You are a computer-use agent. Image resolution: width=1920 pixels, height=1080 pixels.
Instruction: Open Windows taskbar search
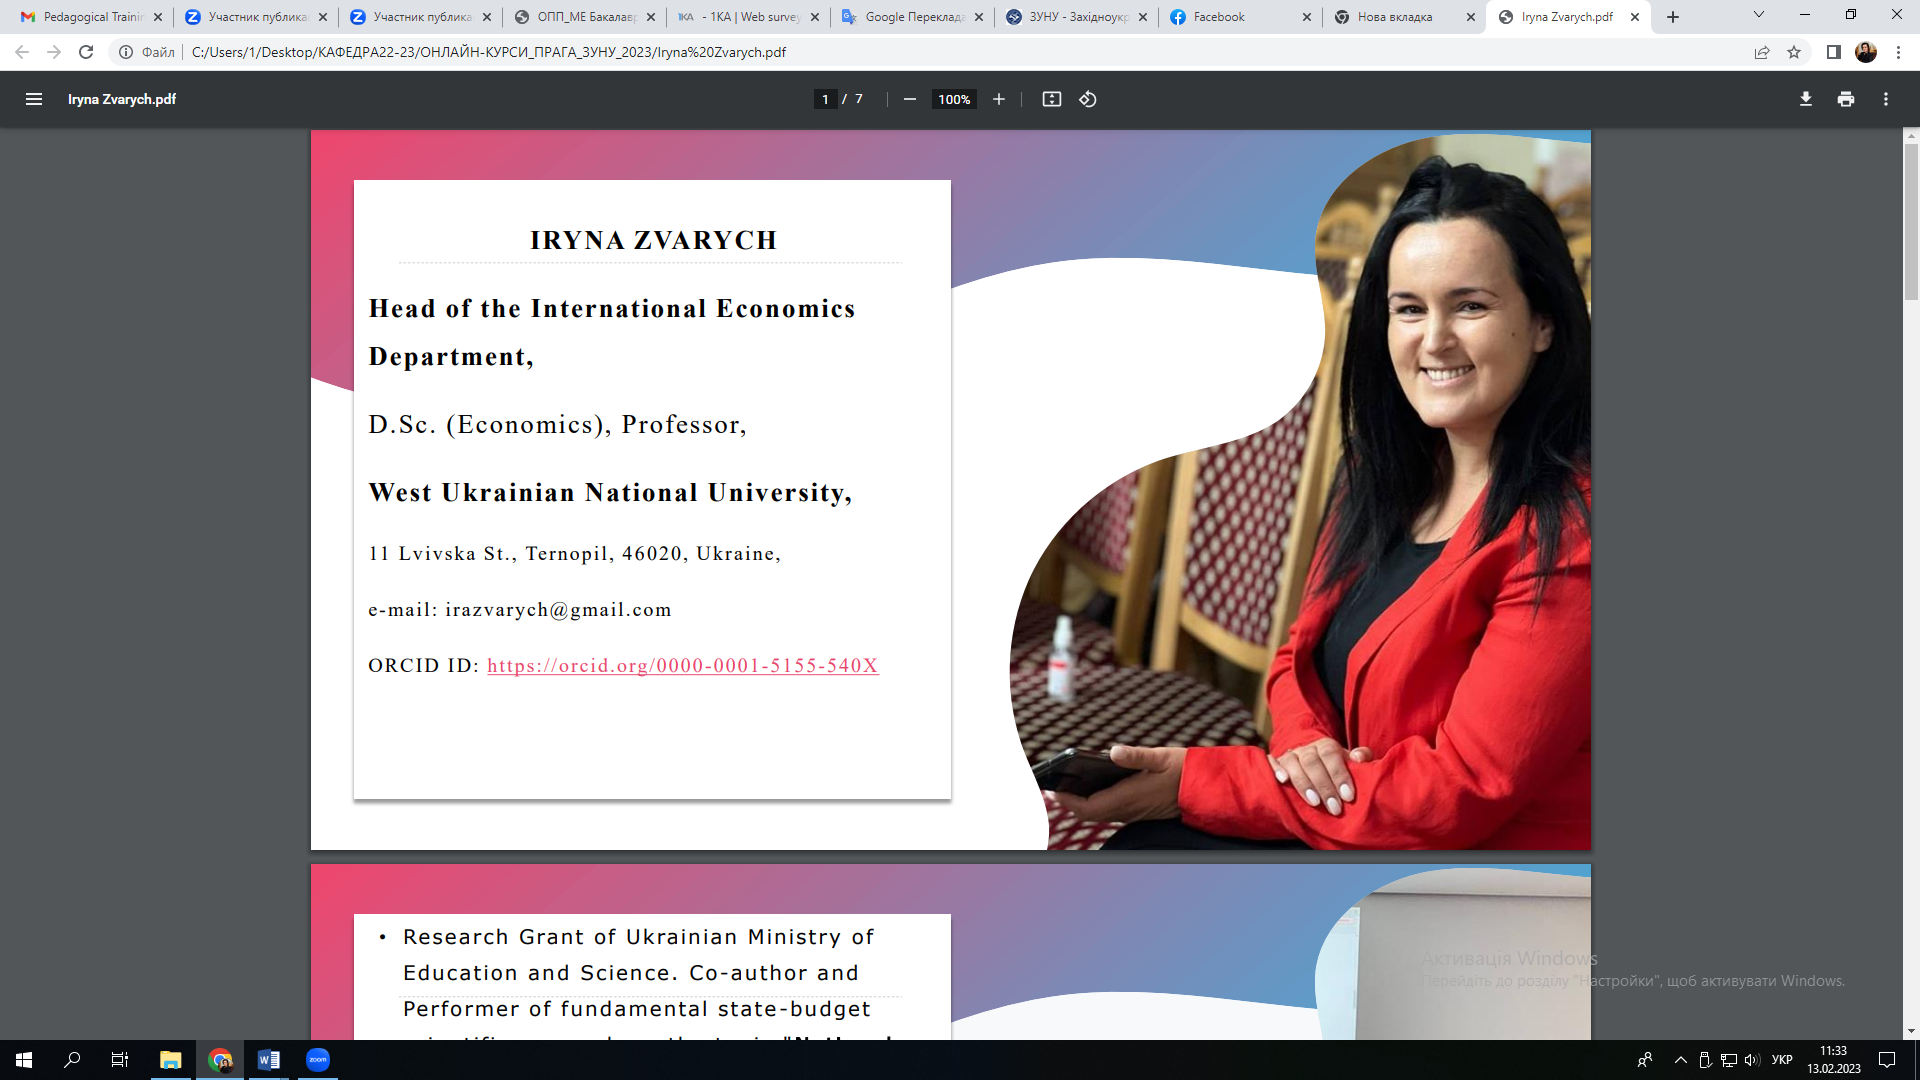[x=72, y=1060]
